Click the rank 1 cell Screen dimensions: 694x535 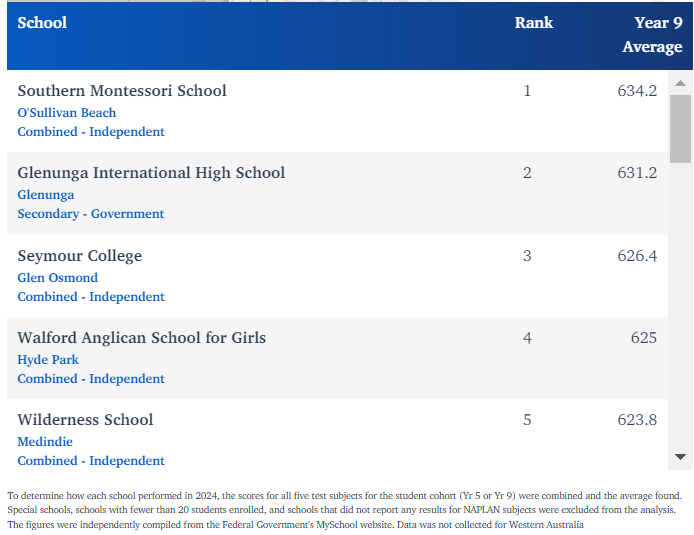(x=527, y=91)
